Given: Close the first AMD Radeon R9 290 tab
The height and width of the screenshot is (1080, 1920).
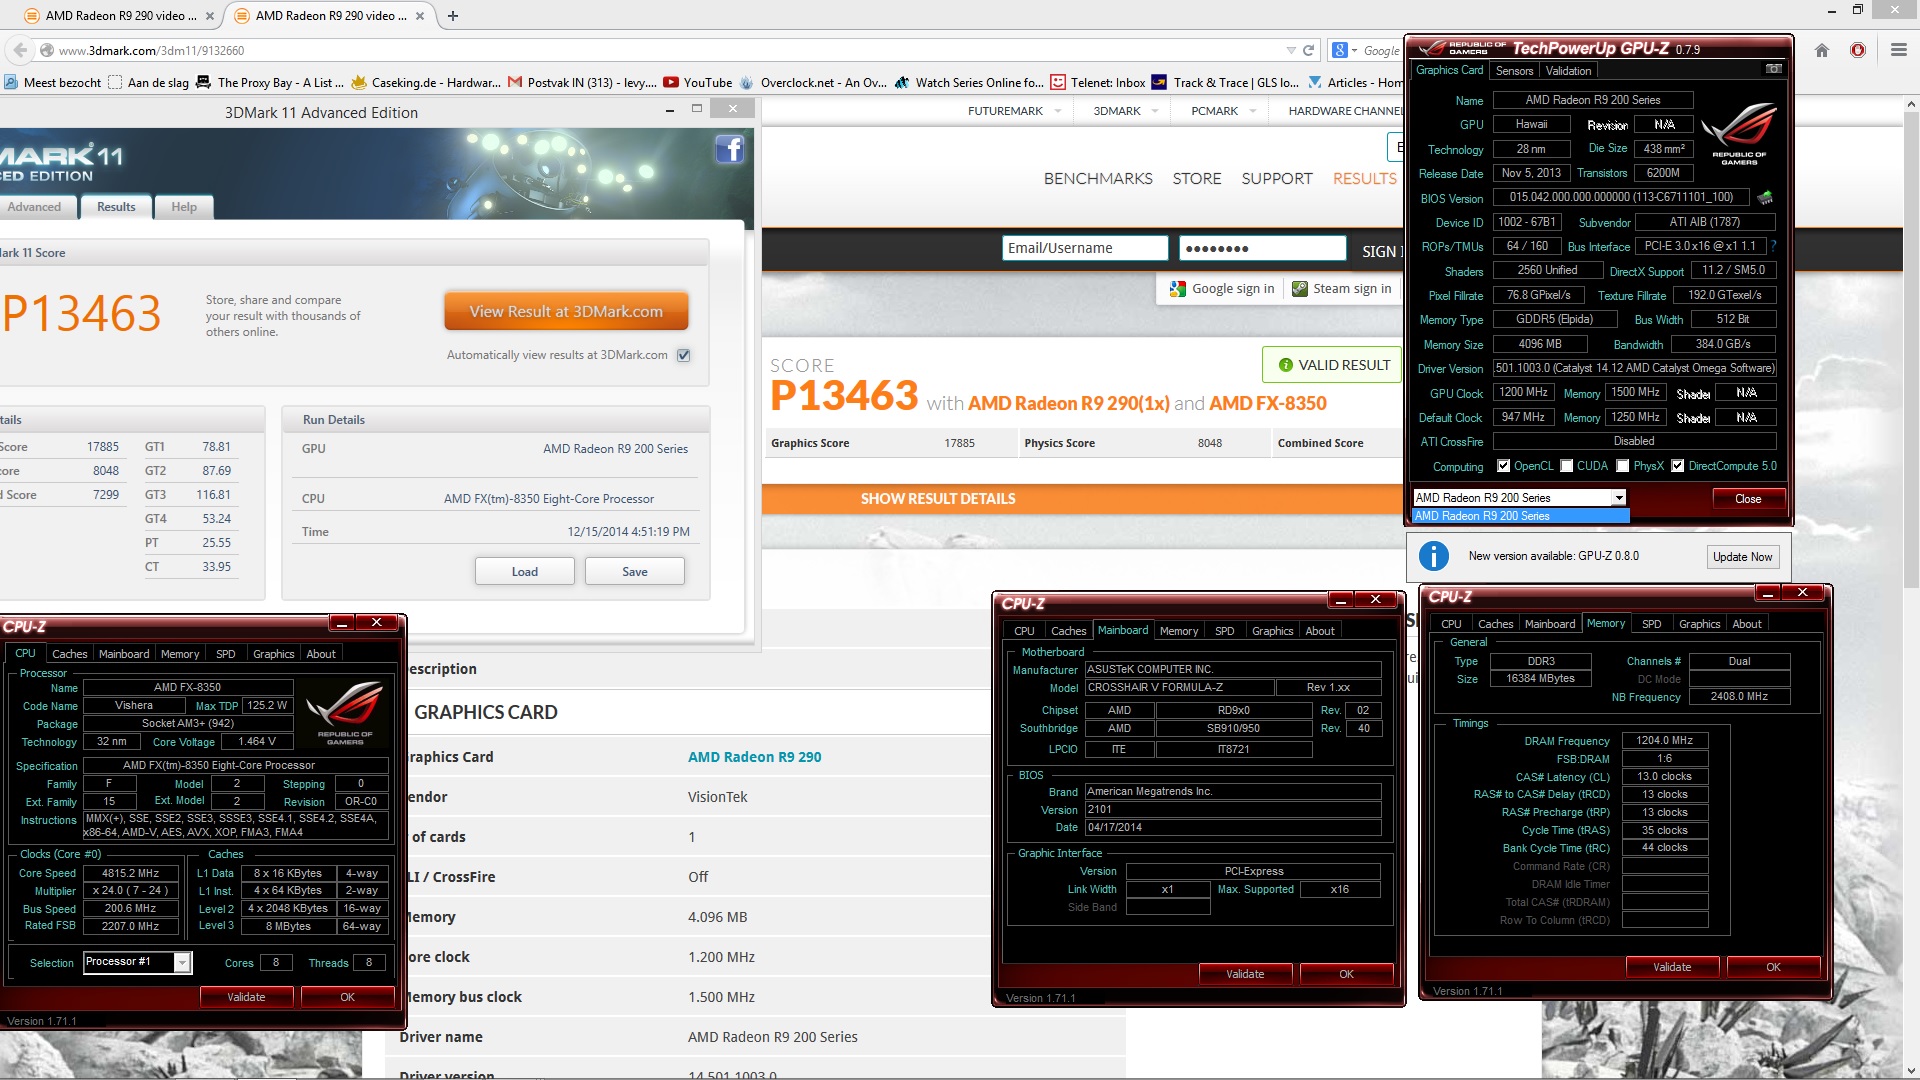Looking at the screenshot, I should click(209, 16).
